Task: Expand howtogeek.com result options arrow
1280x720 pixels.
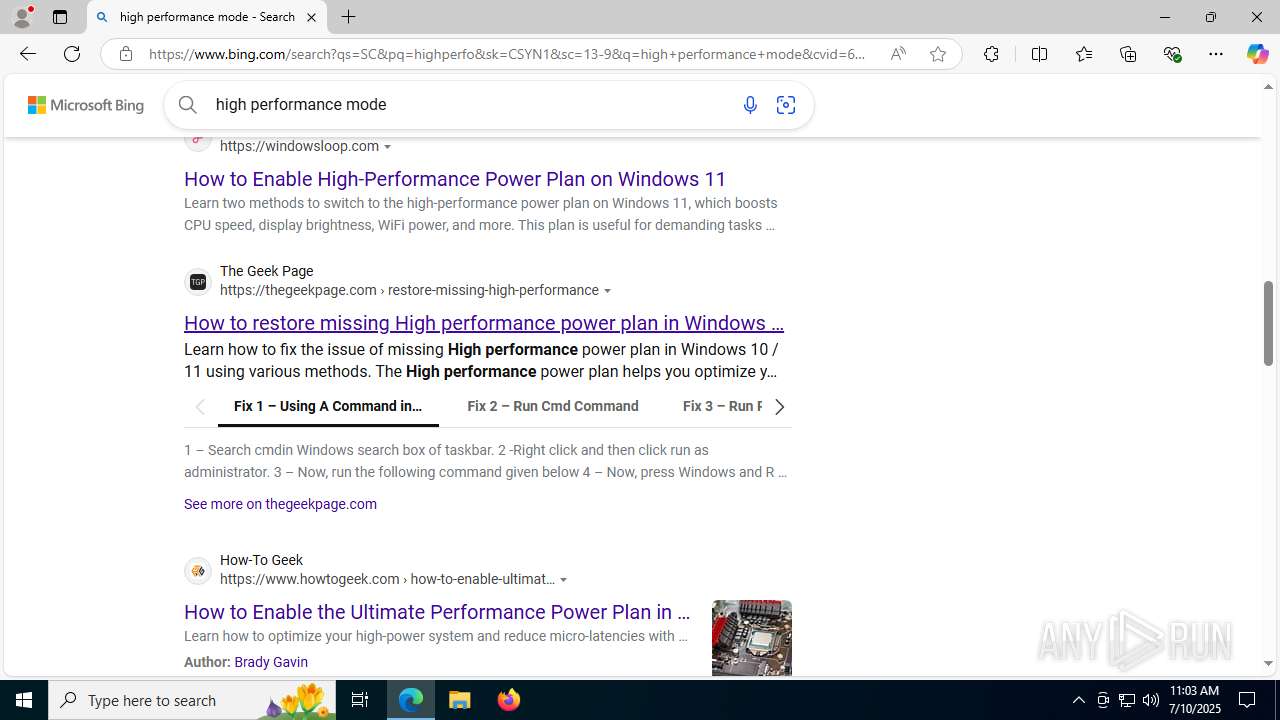Action: [x=564, y=580]
